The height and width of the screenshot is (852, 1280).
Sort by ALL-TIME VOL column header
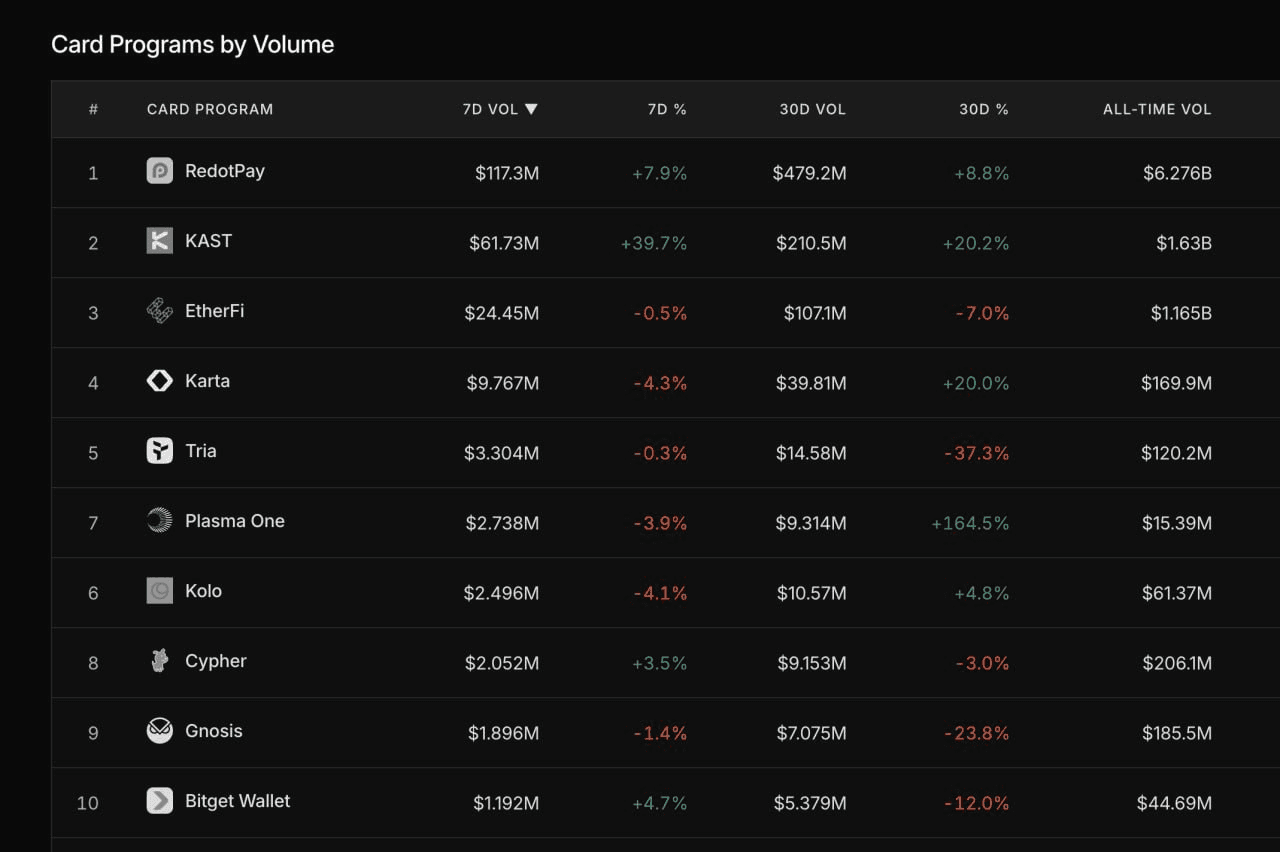pos(1157,109)
